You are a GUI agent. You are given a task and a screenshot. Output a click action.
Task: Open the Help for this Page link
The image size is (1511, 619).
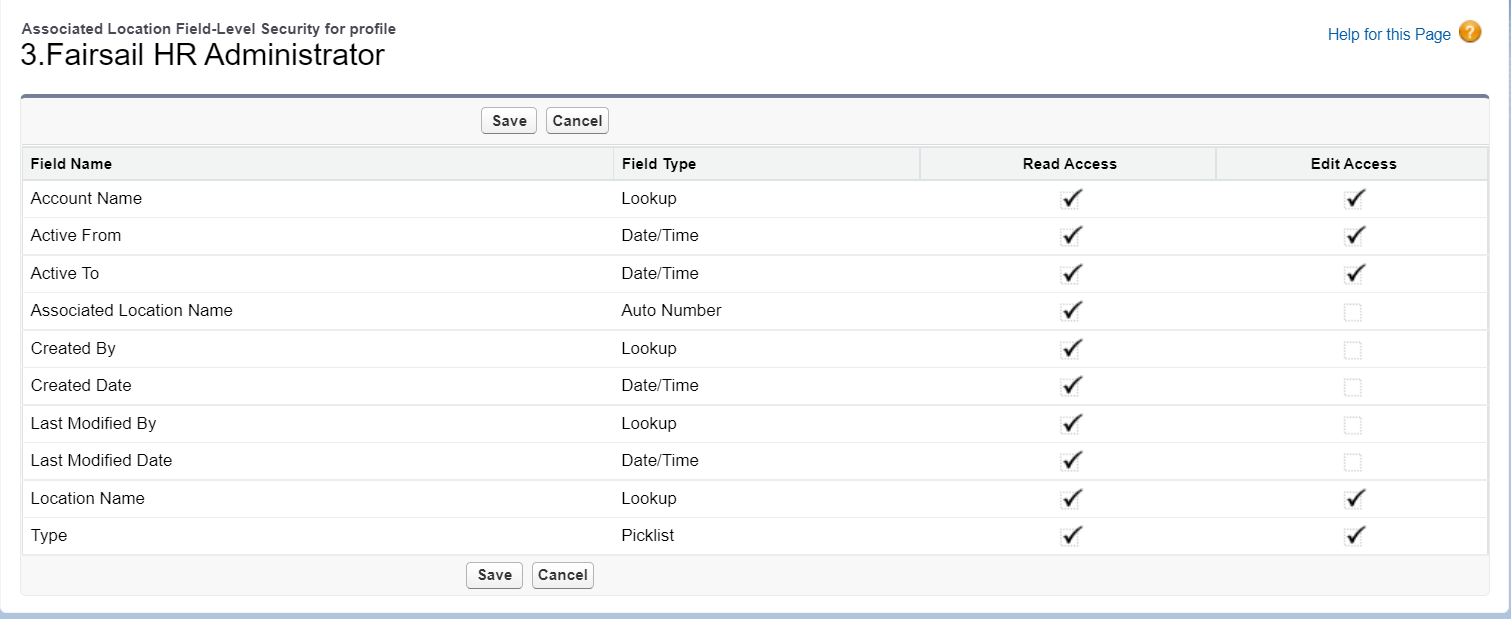point(1389,34)
